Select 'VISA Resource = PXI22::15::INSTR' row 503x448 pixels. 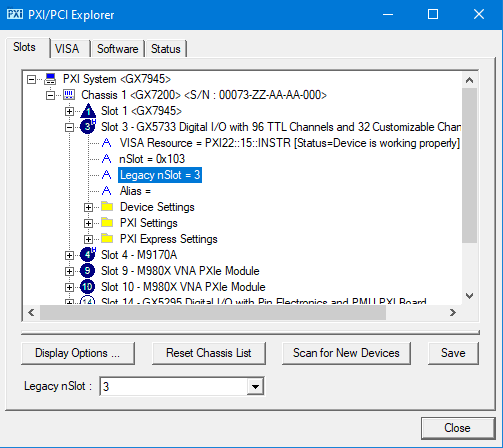pos(290,143)
